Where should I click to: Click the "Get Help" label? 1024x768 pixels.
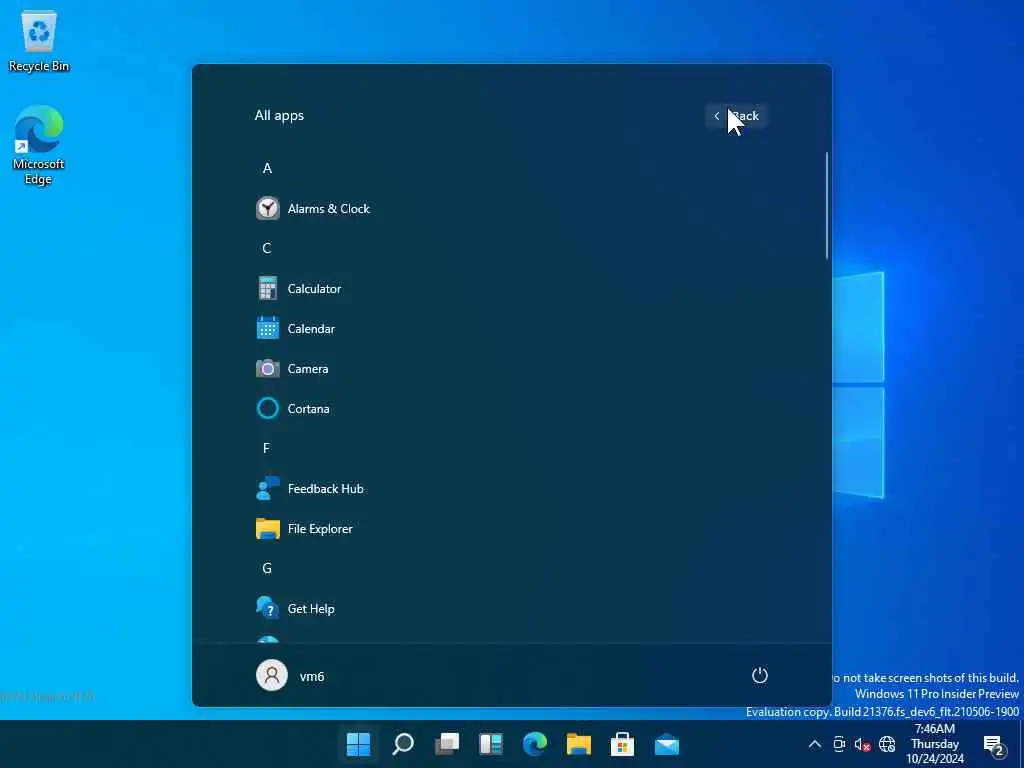tap(311, 608)
